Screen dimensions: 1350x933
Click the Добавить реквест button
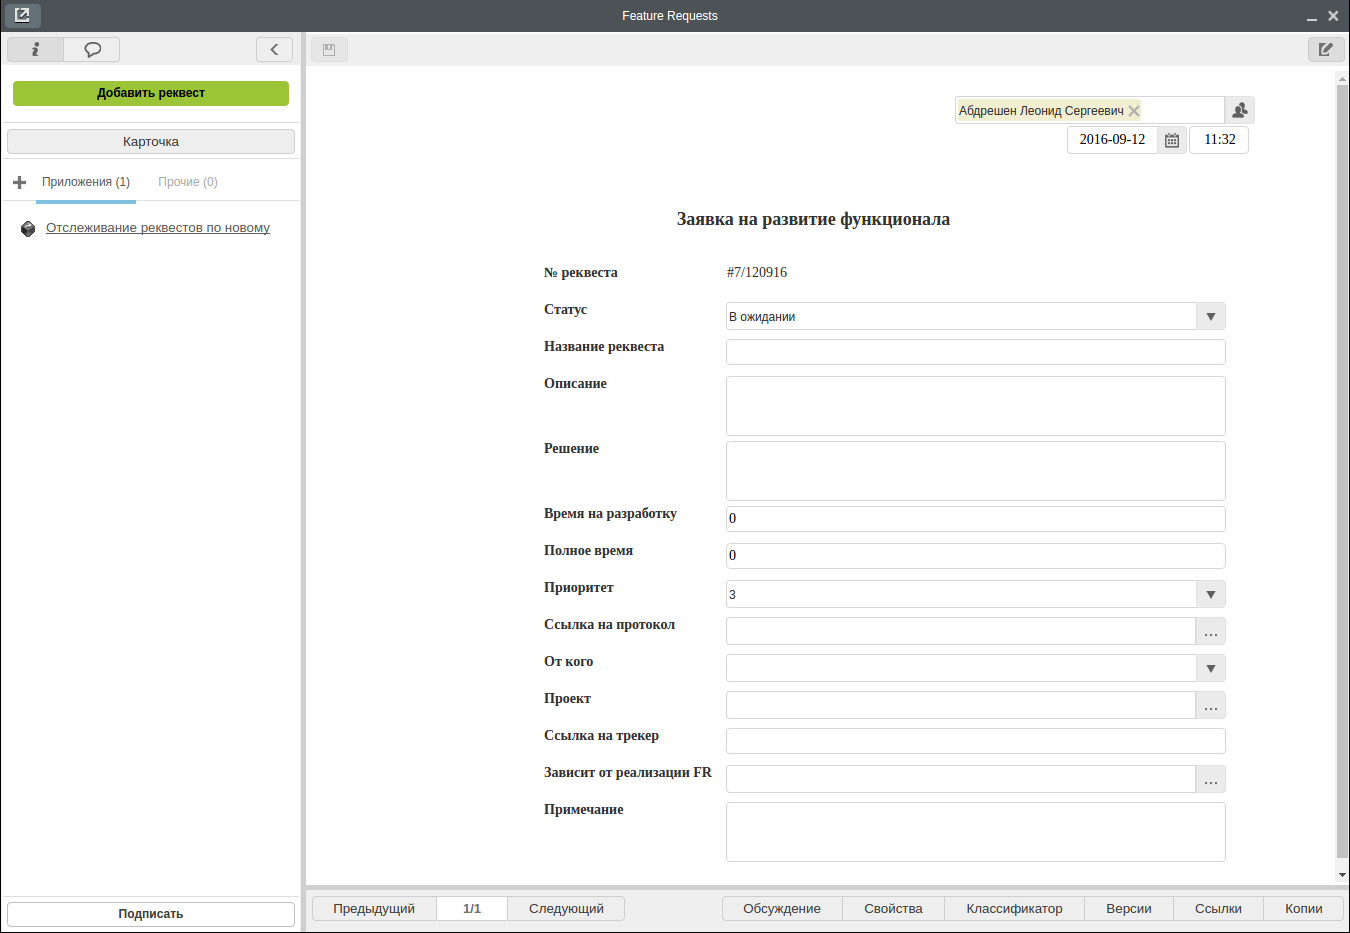pyautogui.click(x=151, y=93)
